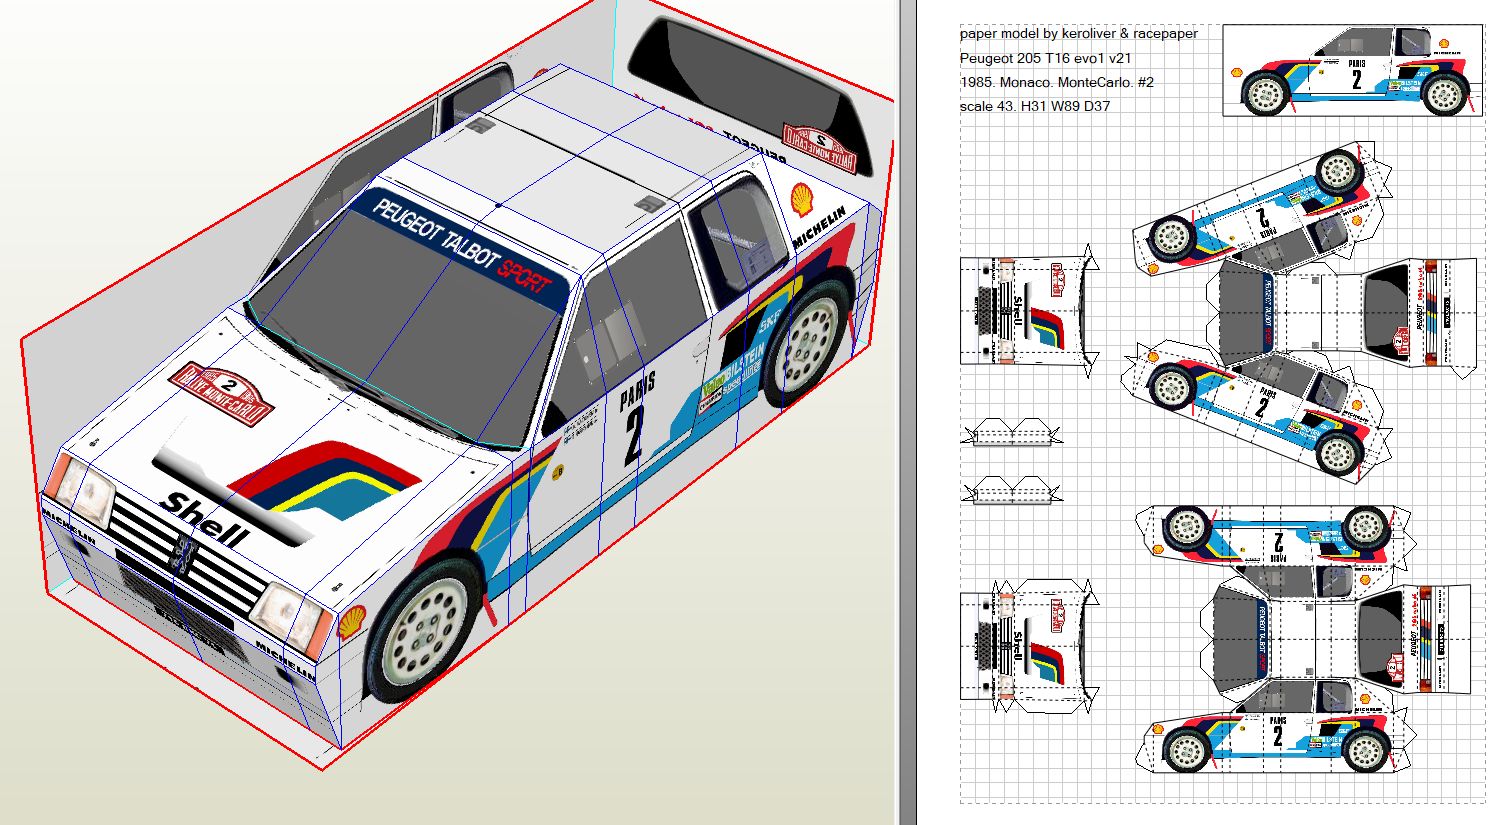Select the lower small bumper strip part

click(x=1012, y=491)
